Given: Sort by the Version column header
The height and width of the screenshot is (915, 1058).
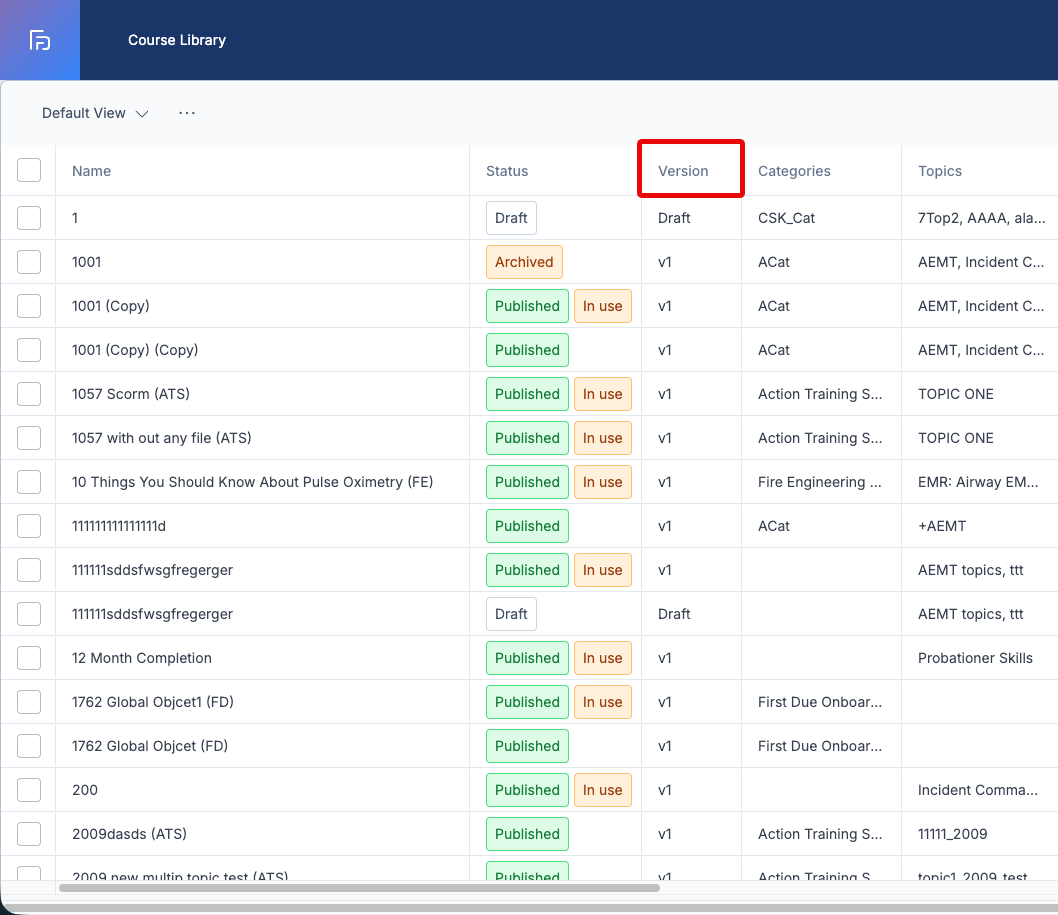Looking at the screenshot, I should (x=683, y=171).
